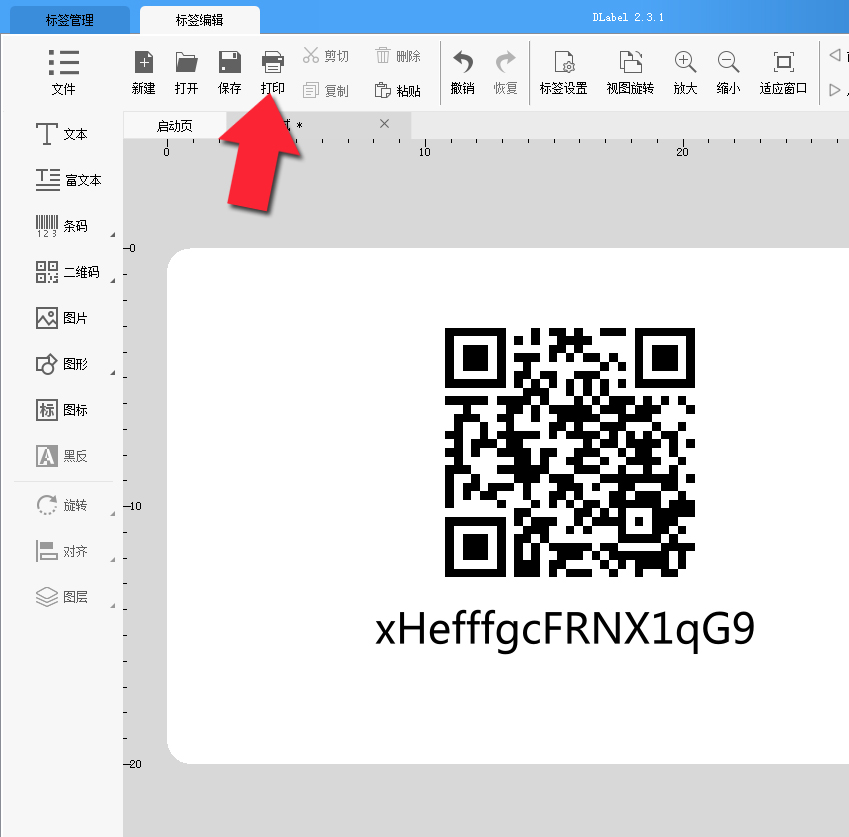Paste from clipboard using 粘贴
Viewport: 849px width, 837px height.
398,90
